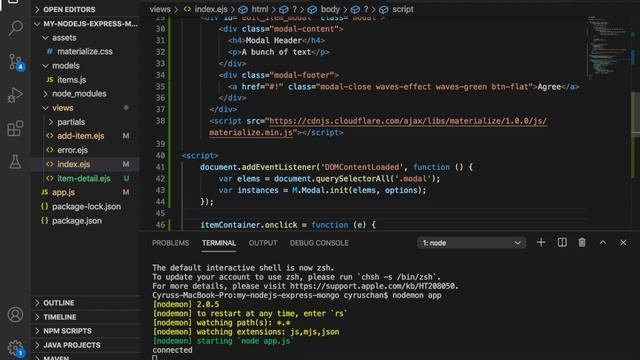Open the Manage gear settings icon
Viewport: 640px width, 360px height.
[x=15, y=348]
